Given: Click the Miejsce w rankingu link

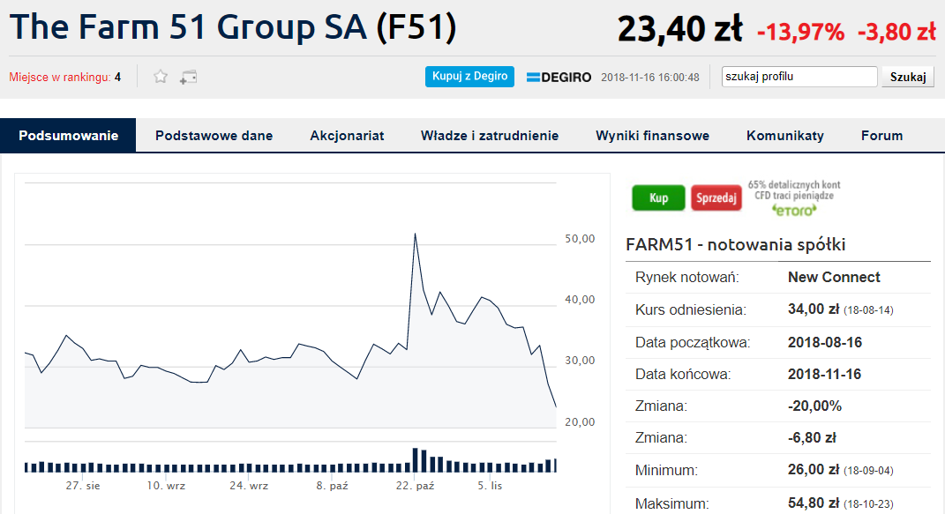Looking at the screenshot, I should pos(64,77).
